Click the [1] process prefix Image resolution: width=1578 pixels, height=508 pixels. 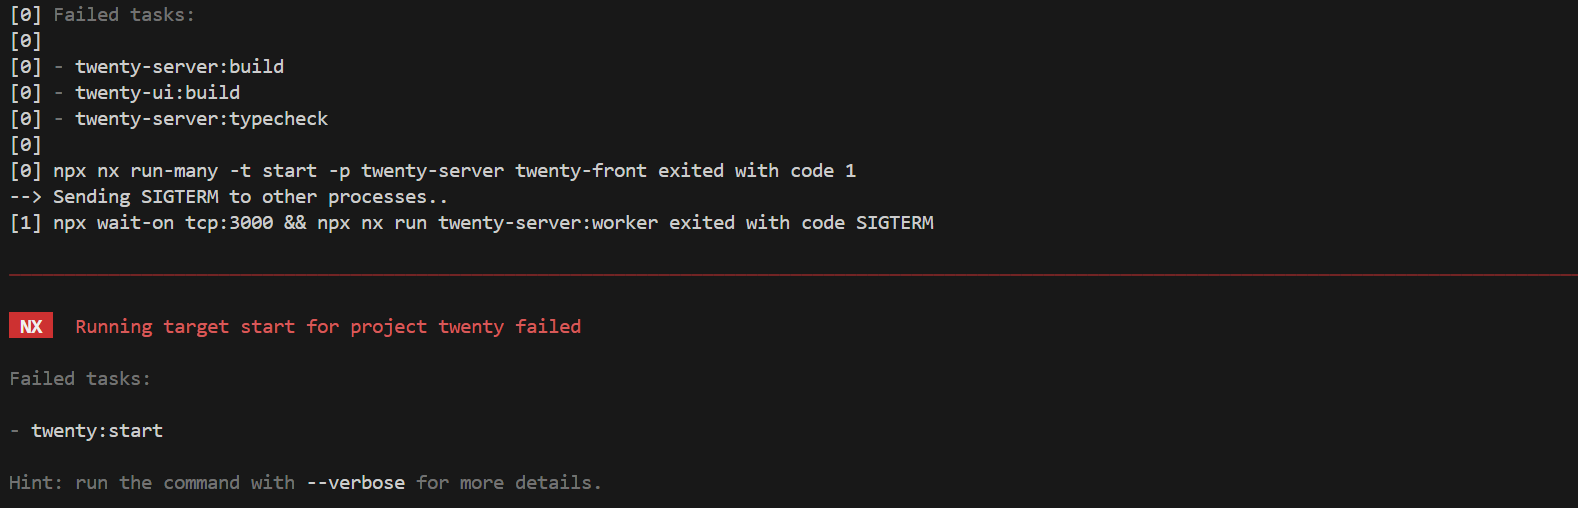pos(25,223)
